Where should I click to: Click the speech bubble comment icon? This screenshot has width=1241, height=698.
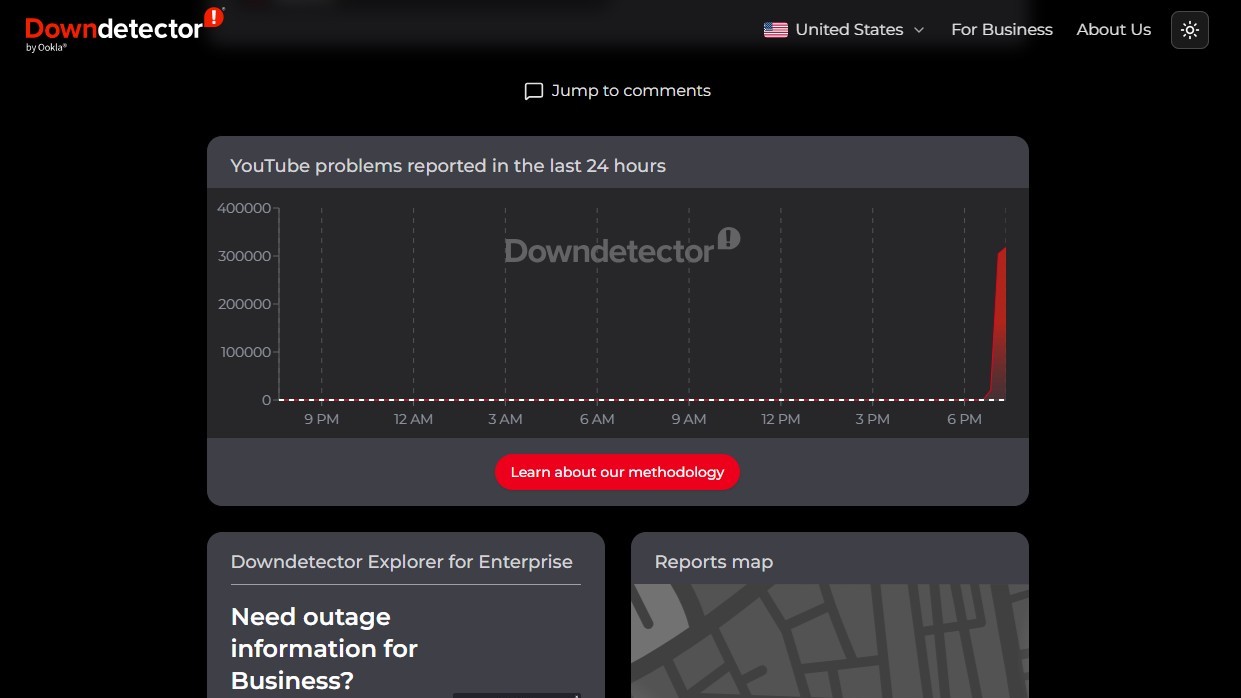tap(533, 91)
